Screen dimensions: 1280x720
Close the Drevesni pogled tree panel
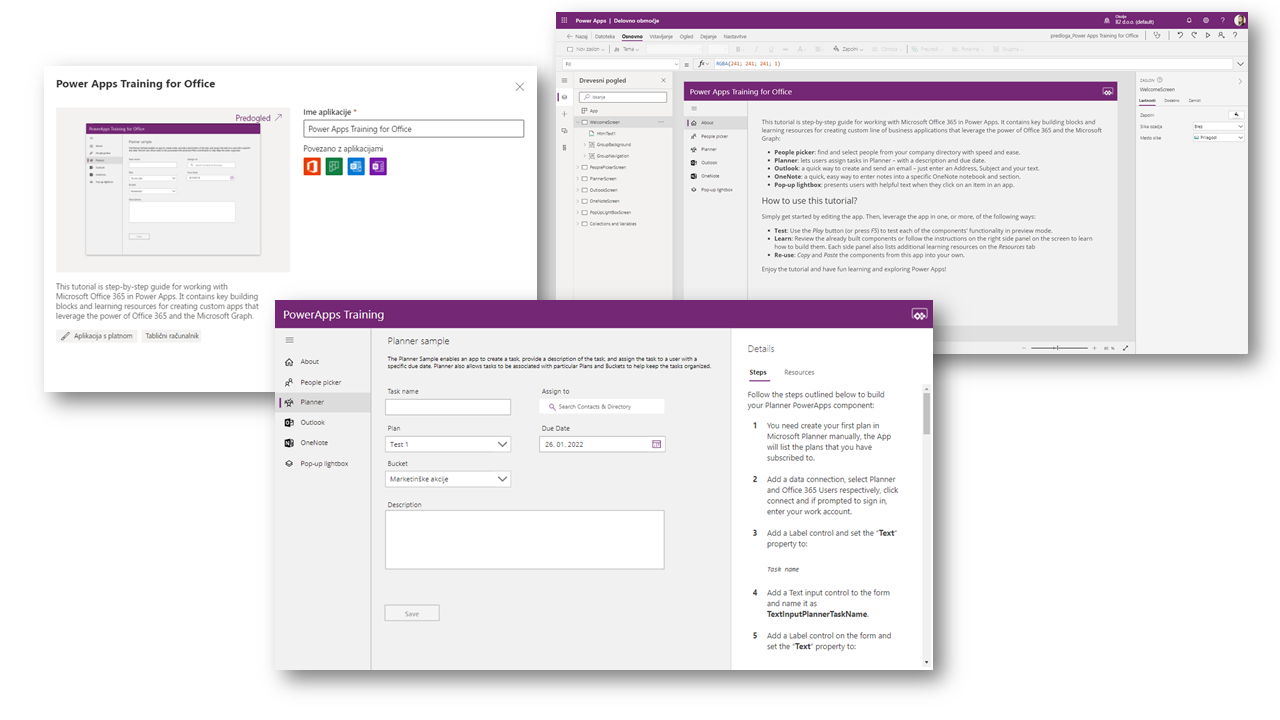(664, 80)
